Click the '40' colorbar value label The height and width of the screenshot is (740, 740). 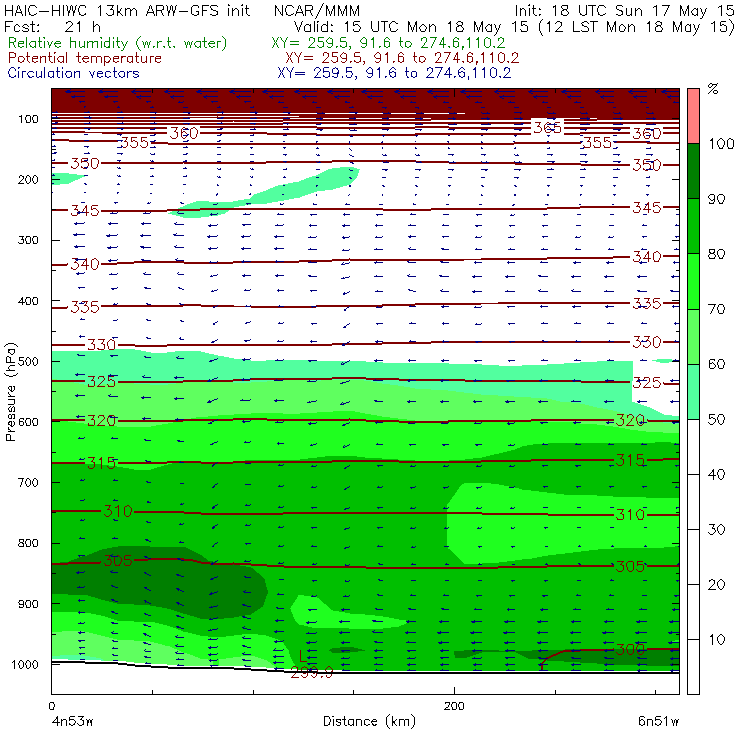716,474
